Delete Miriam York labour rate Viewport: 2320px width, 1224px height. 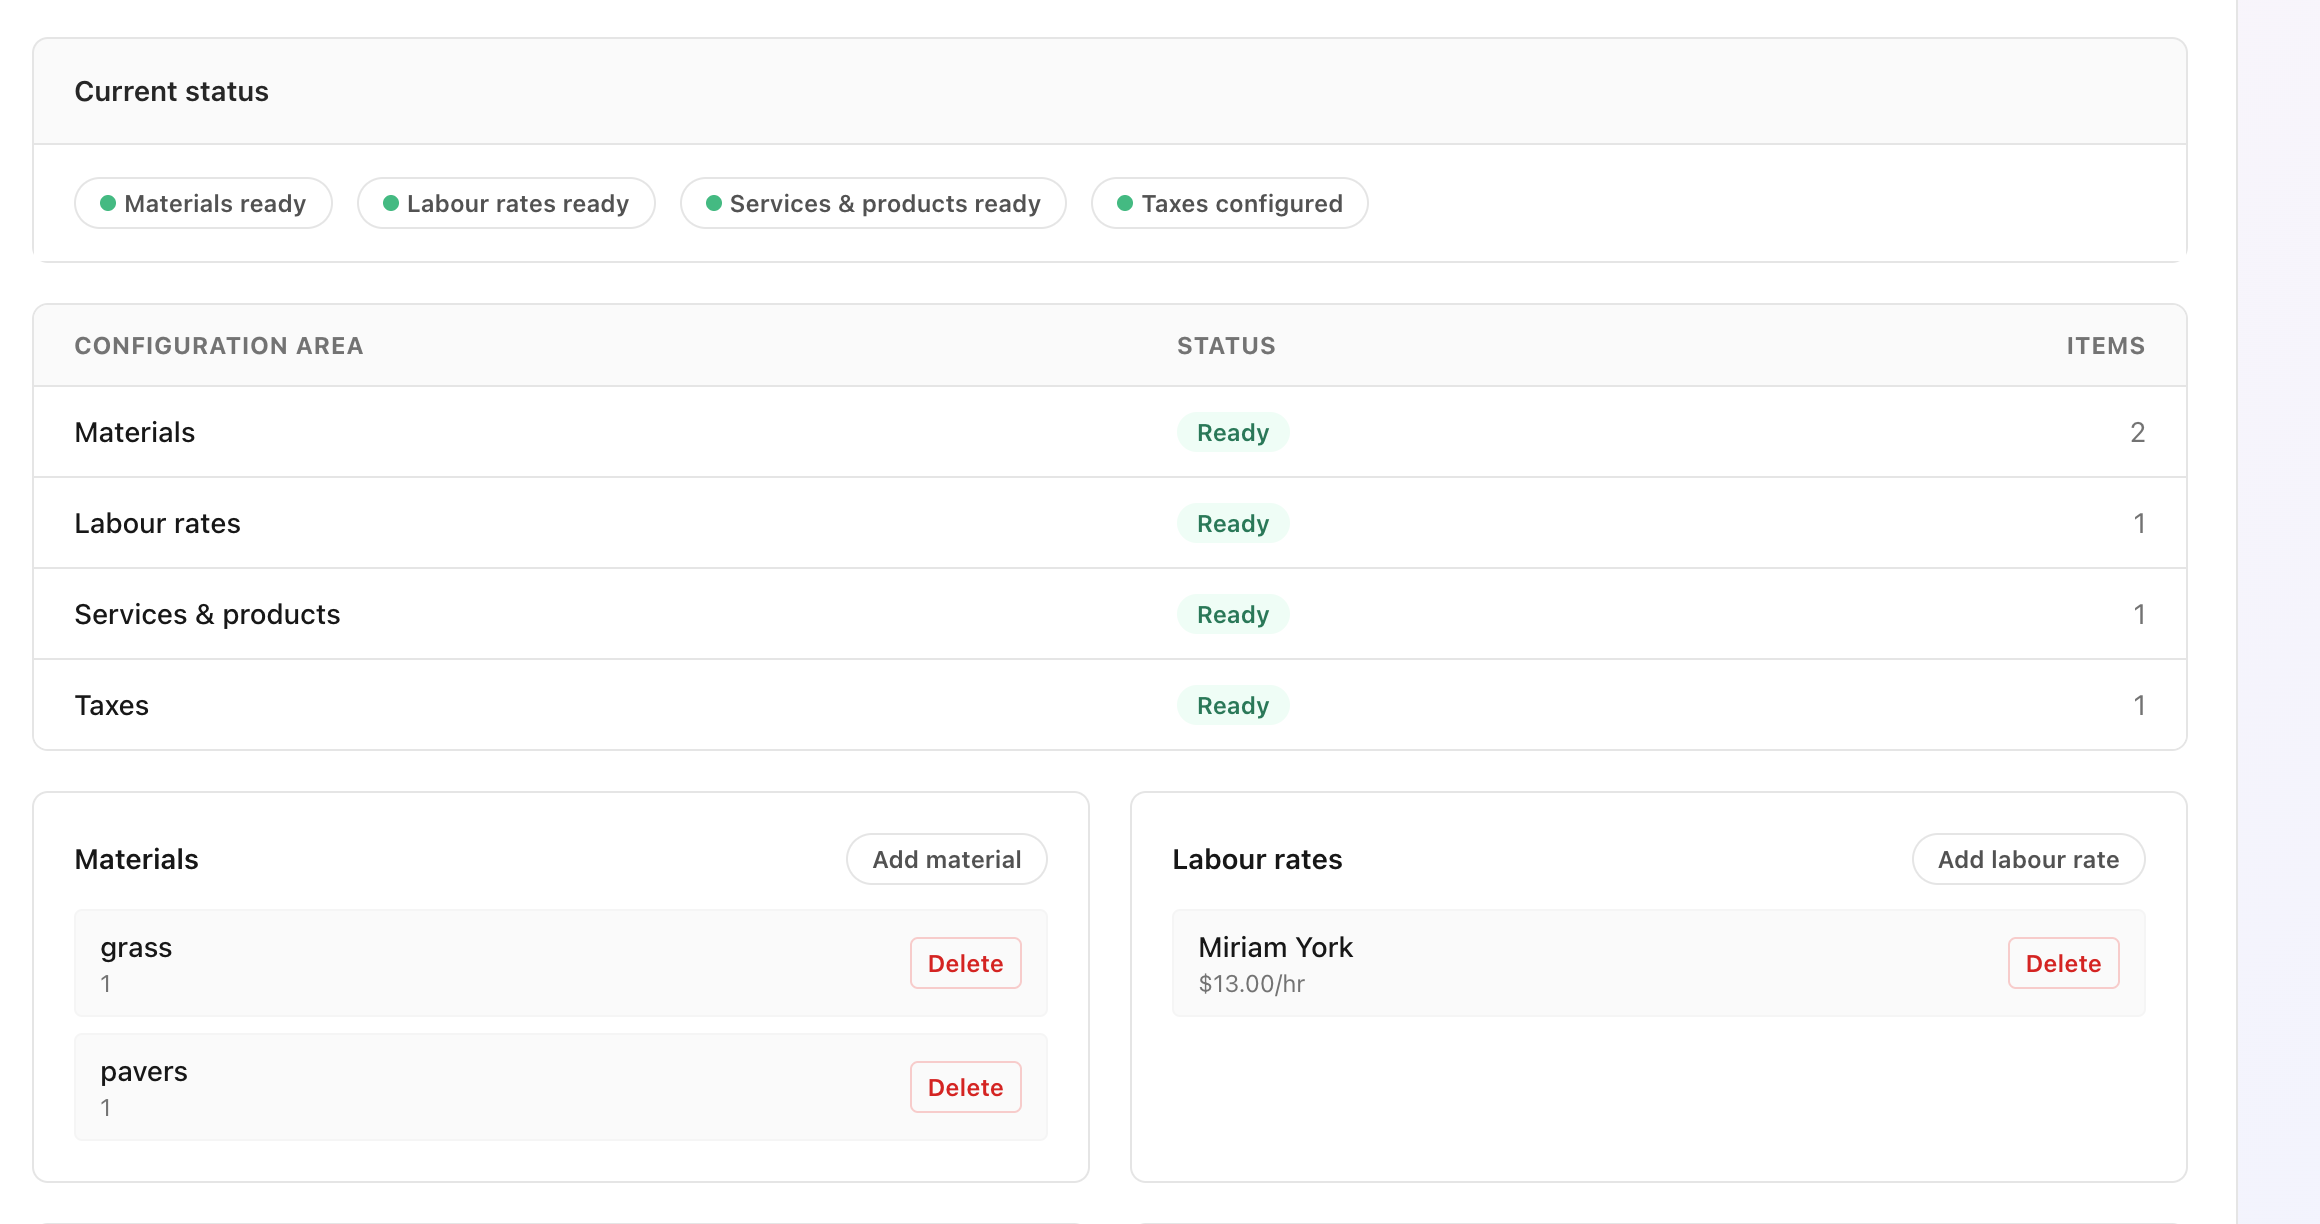(x=2064, y=963)
